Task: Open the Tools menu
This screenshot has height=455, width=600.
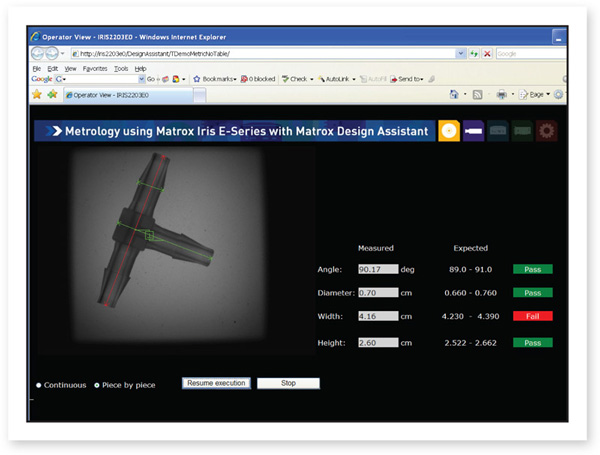Action: coord(121,68)
